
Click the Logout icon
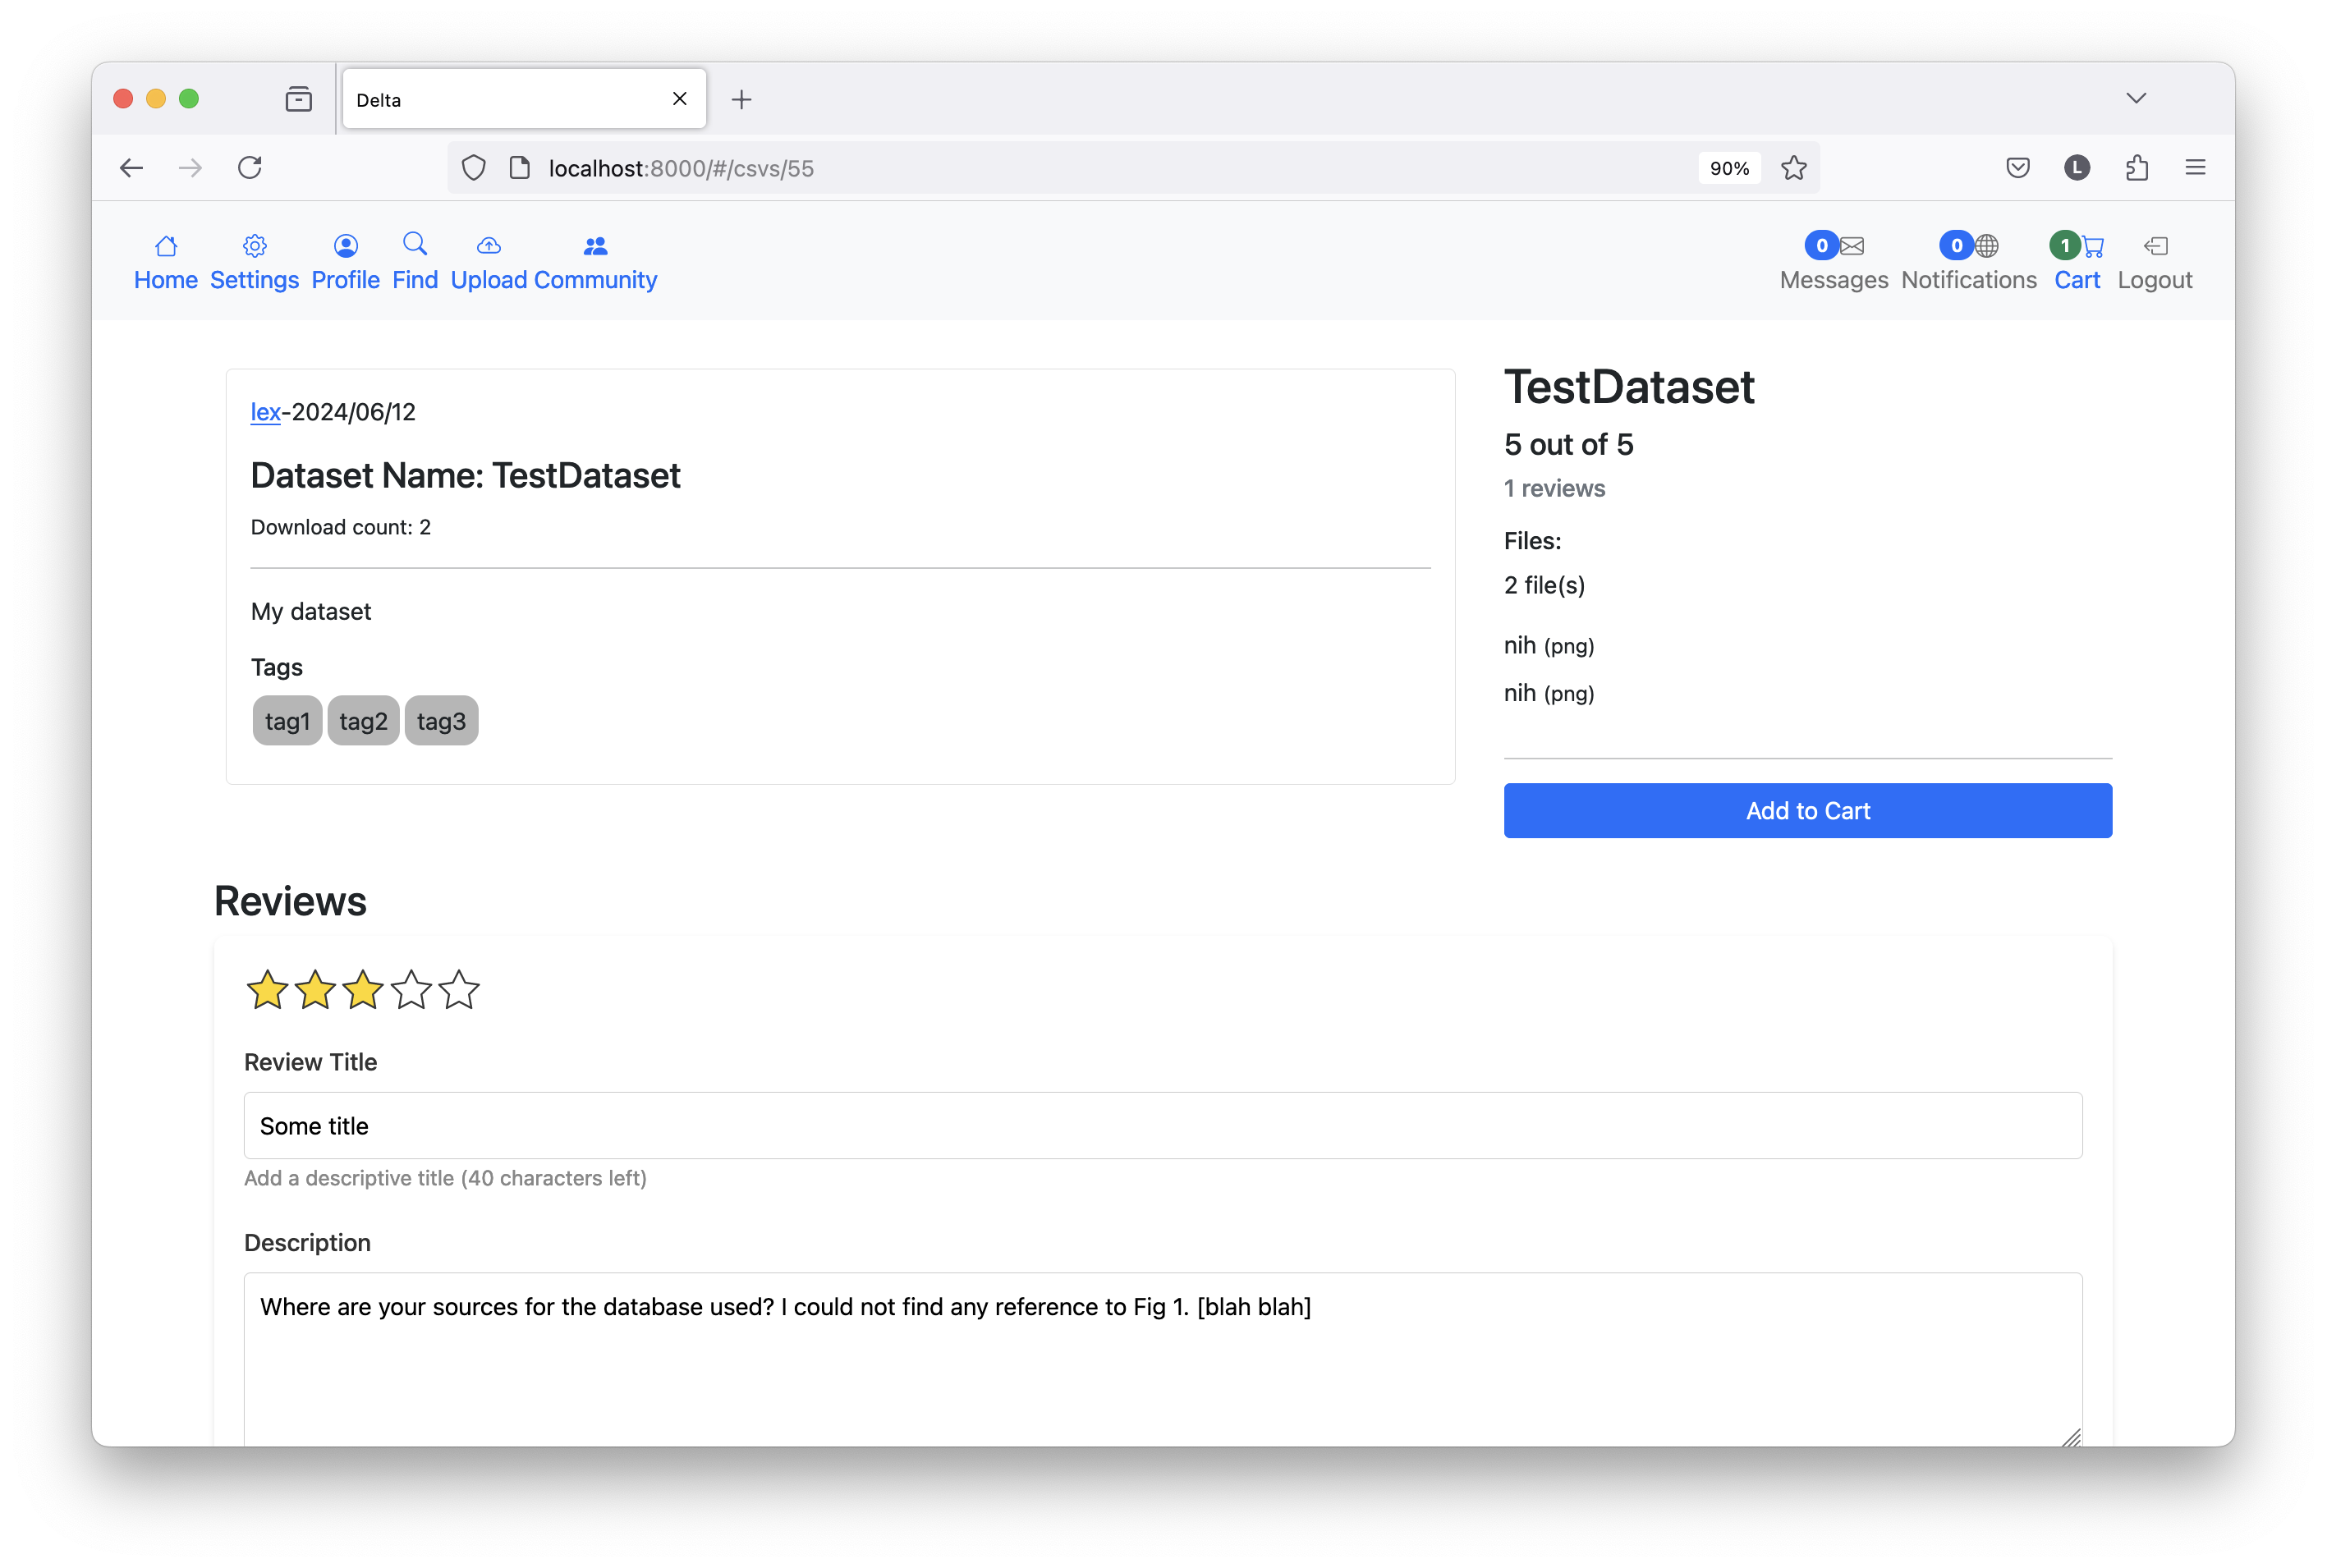click(2155, 246)
